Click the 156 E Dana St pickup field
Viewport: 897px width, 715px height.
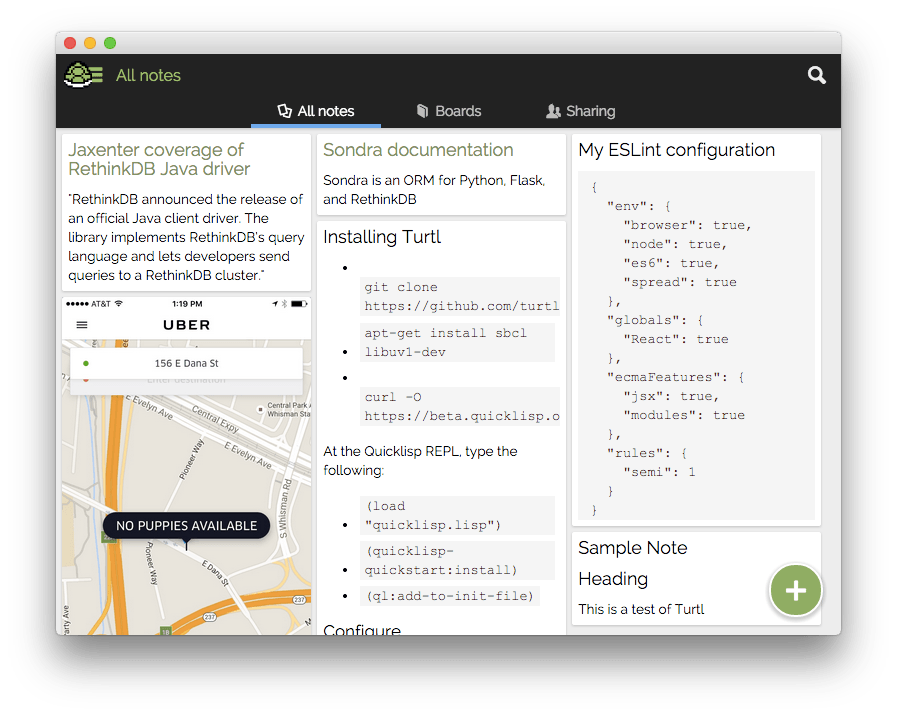186,364
